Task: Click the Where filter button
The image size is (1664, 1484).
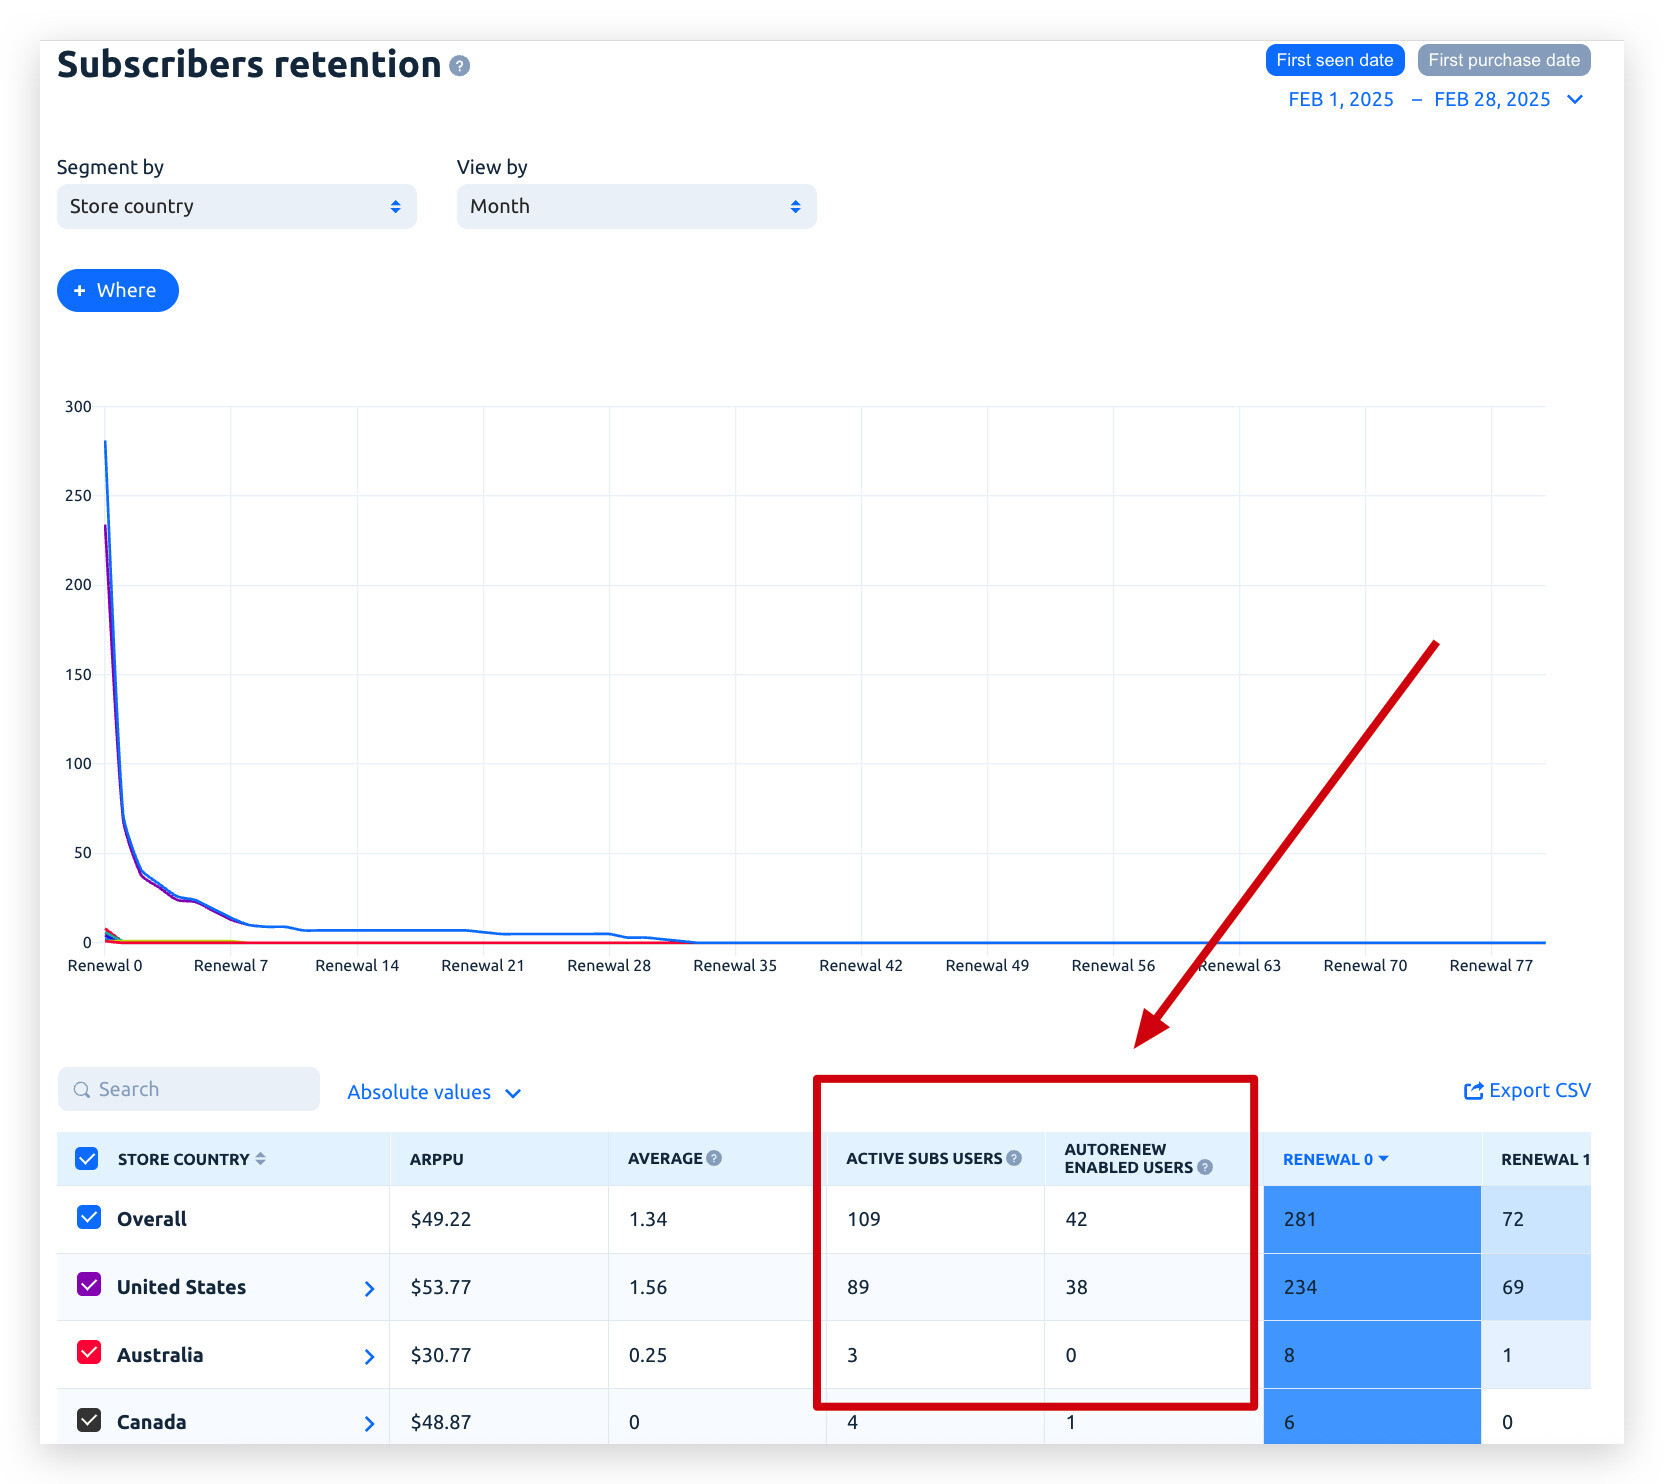Action: (117, 291)
